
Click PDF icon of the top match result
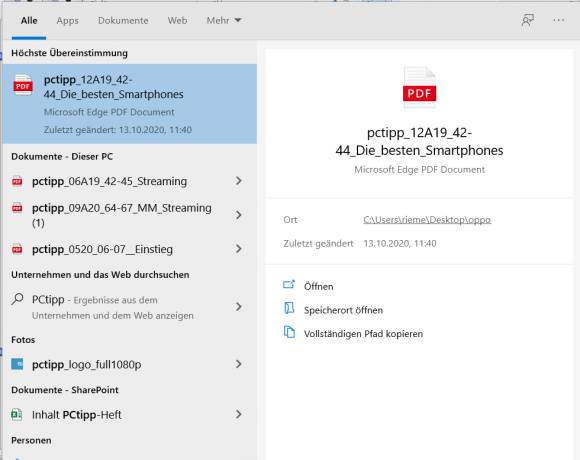tap(23, 85)
